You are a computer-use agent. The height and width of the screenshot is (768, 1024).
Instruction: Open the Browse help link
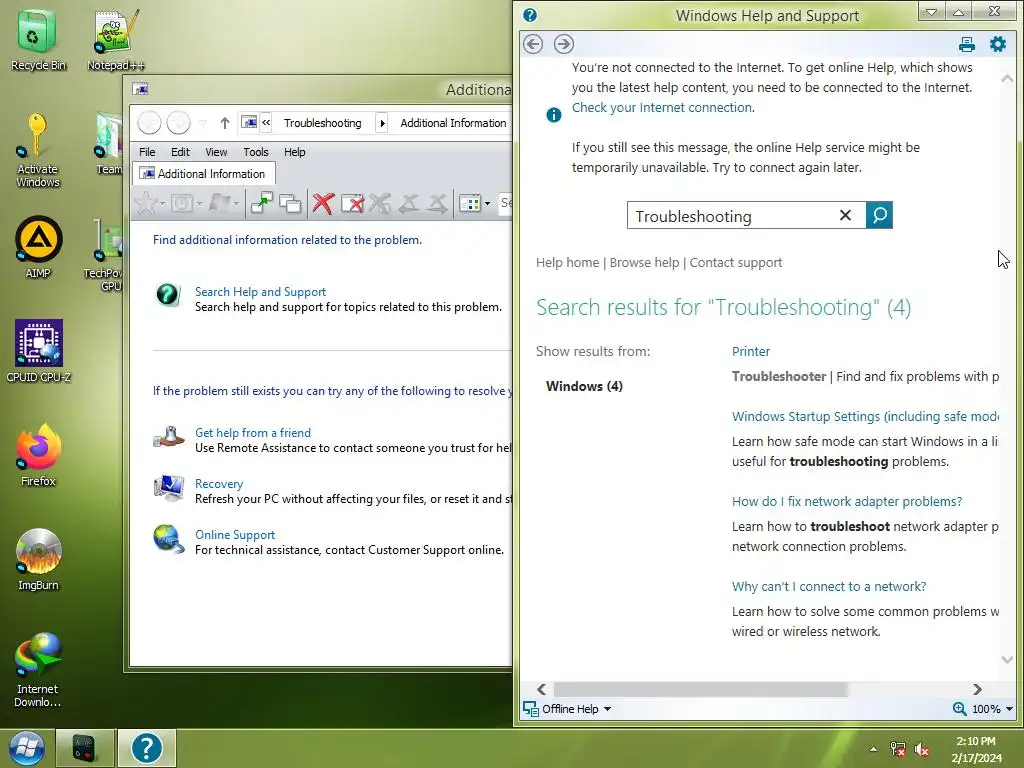[645, 263]
